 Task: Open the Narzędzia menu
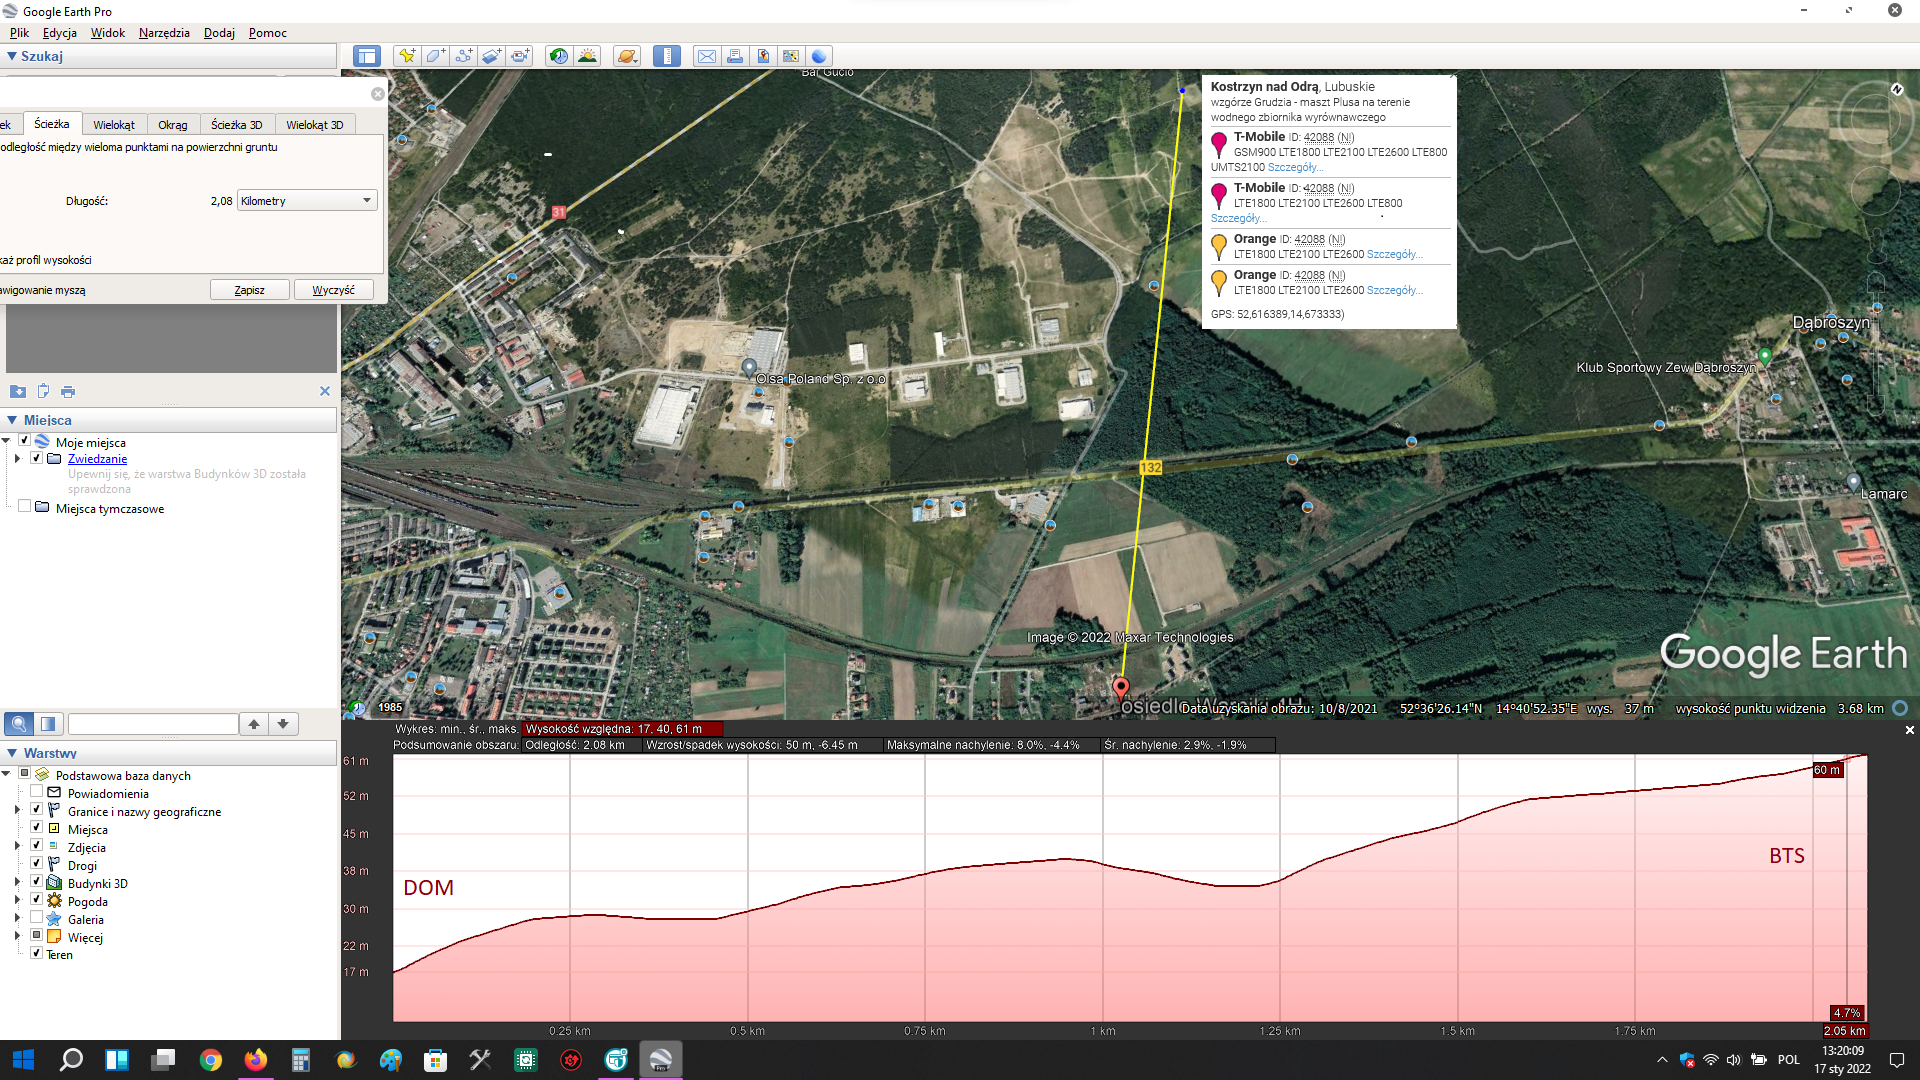click(x=164, y=33)
